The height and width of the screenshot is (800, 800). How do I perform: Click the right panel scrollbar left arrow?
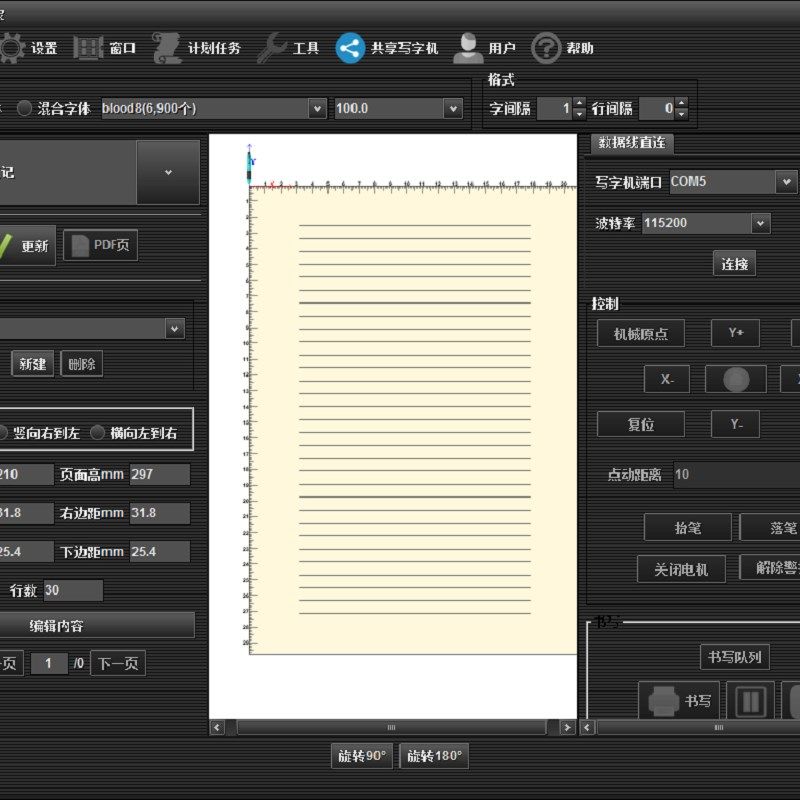pos(587,728)
